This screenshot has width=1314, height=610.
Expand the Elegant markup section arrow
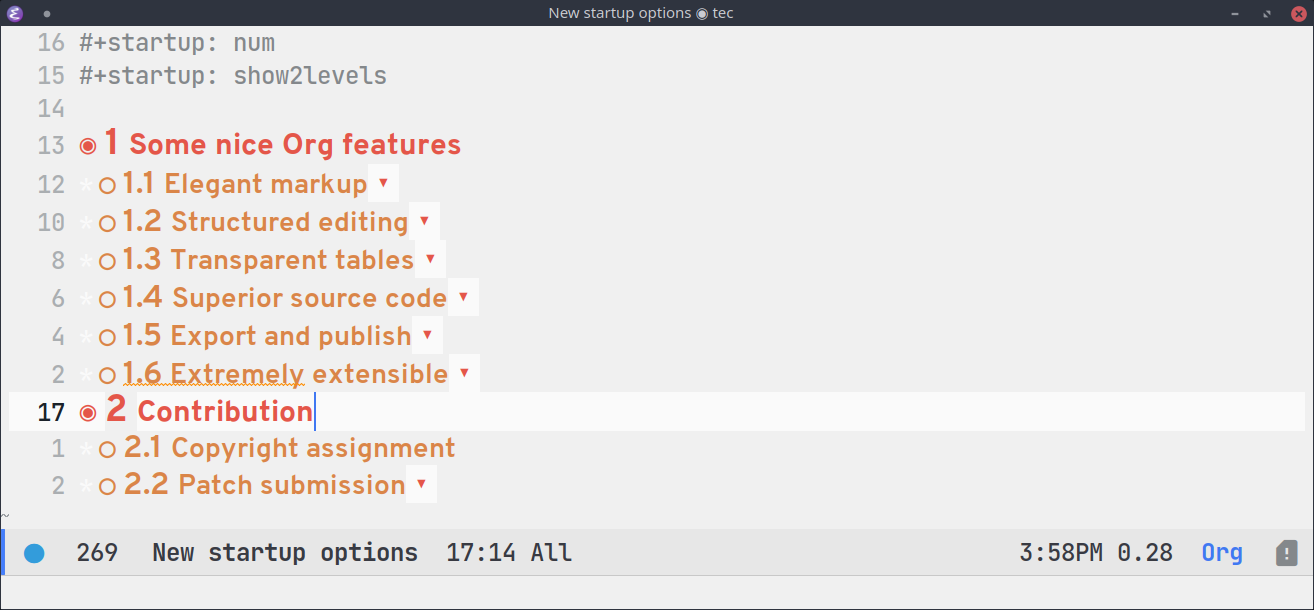(x=383, y=183)
